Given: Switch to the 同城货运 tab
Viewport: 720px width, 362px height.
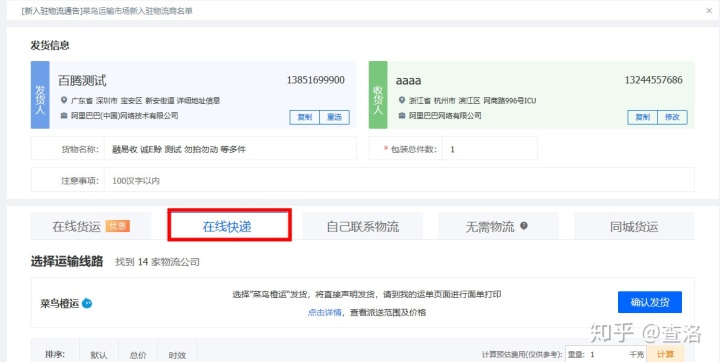Looking at the screenshot, I should pos(634,226).
